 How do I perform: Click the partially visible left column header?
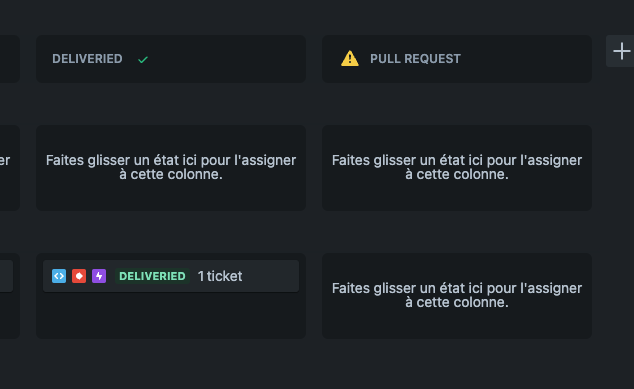click(10, 59)
